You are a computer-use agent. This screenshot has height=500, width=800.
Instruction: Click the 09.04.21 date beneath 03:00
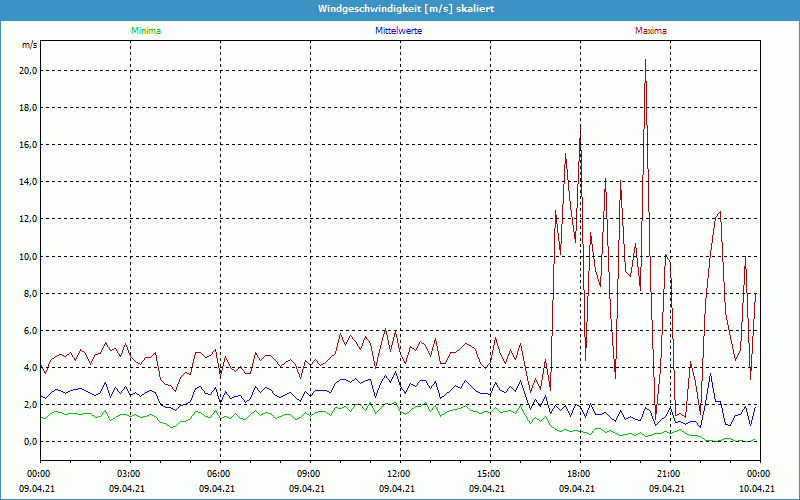(127, 488)
